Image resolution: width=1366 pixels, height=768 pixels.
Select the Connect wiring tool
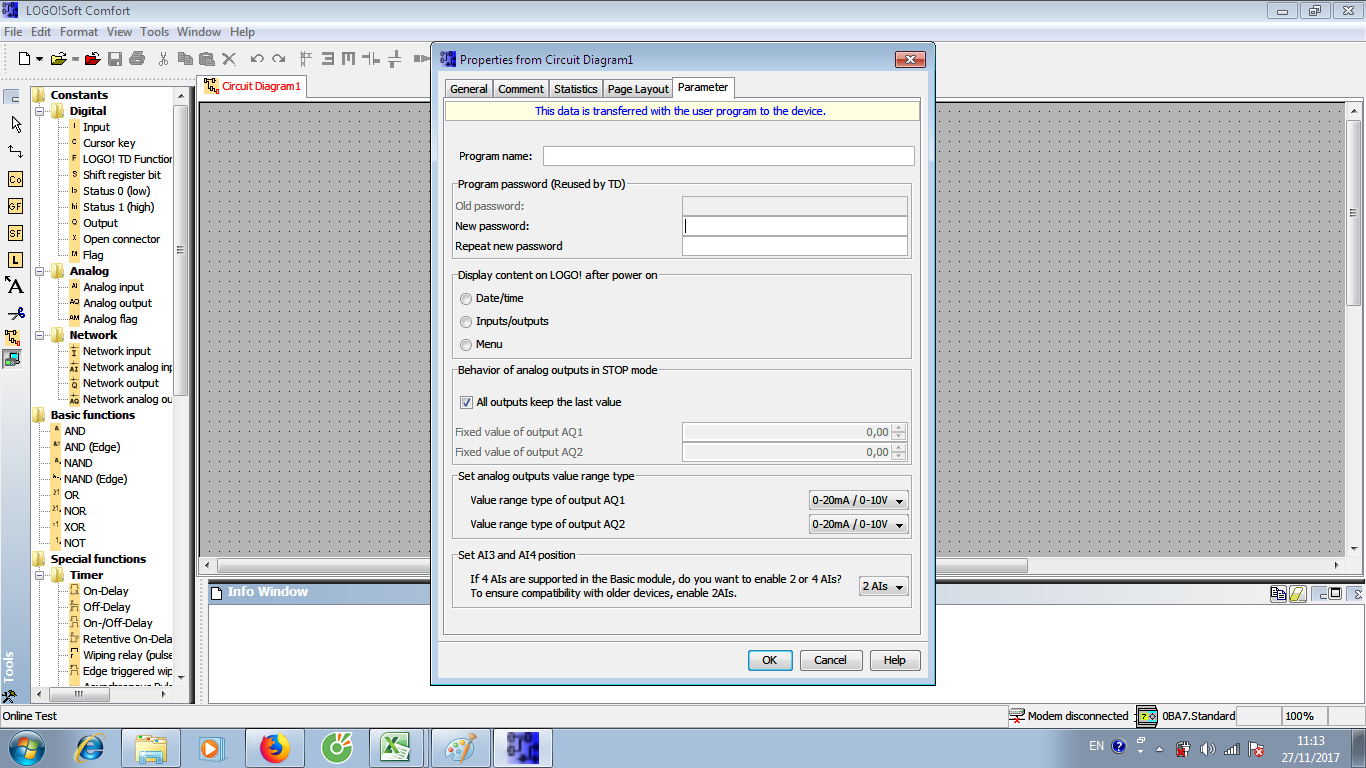[x=15, y=152]
